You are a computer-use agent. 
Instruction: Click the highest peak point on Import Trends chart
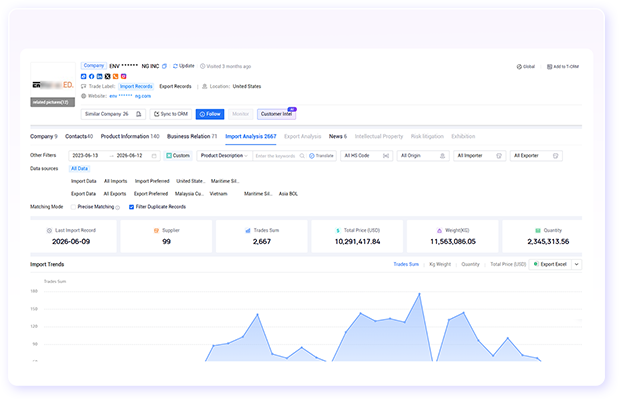pyautogui.click(x=420, y=294)
